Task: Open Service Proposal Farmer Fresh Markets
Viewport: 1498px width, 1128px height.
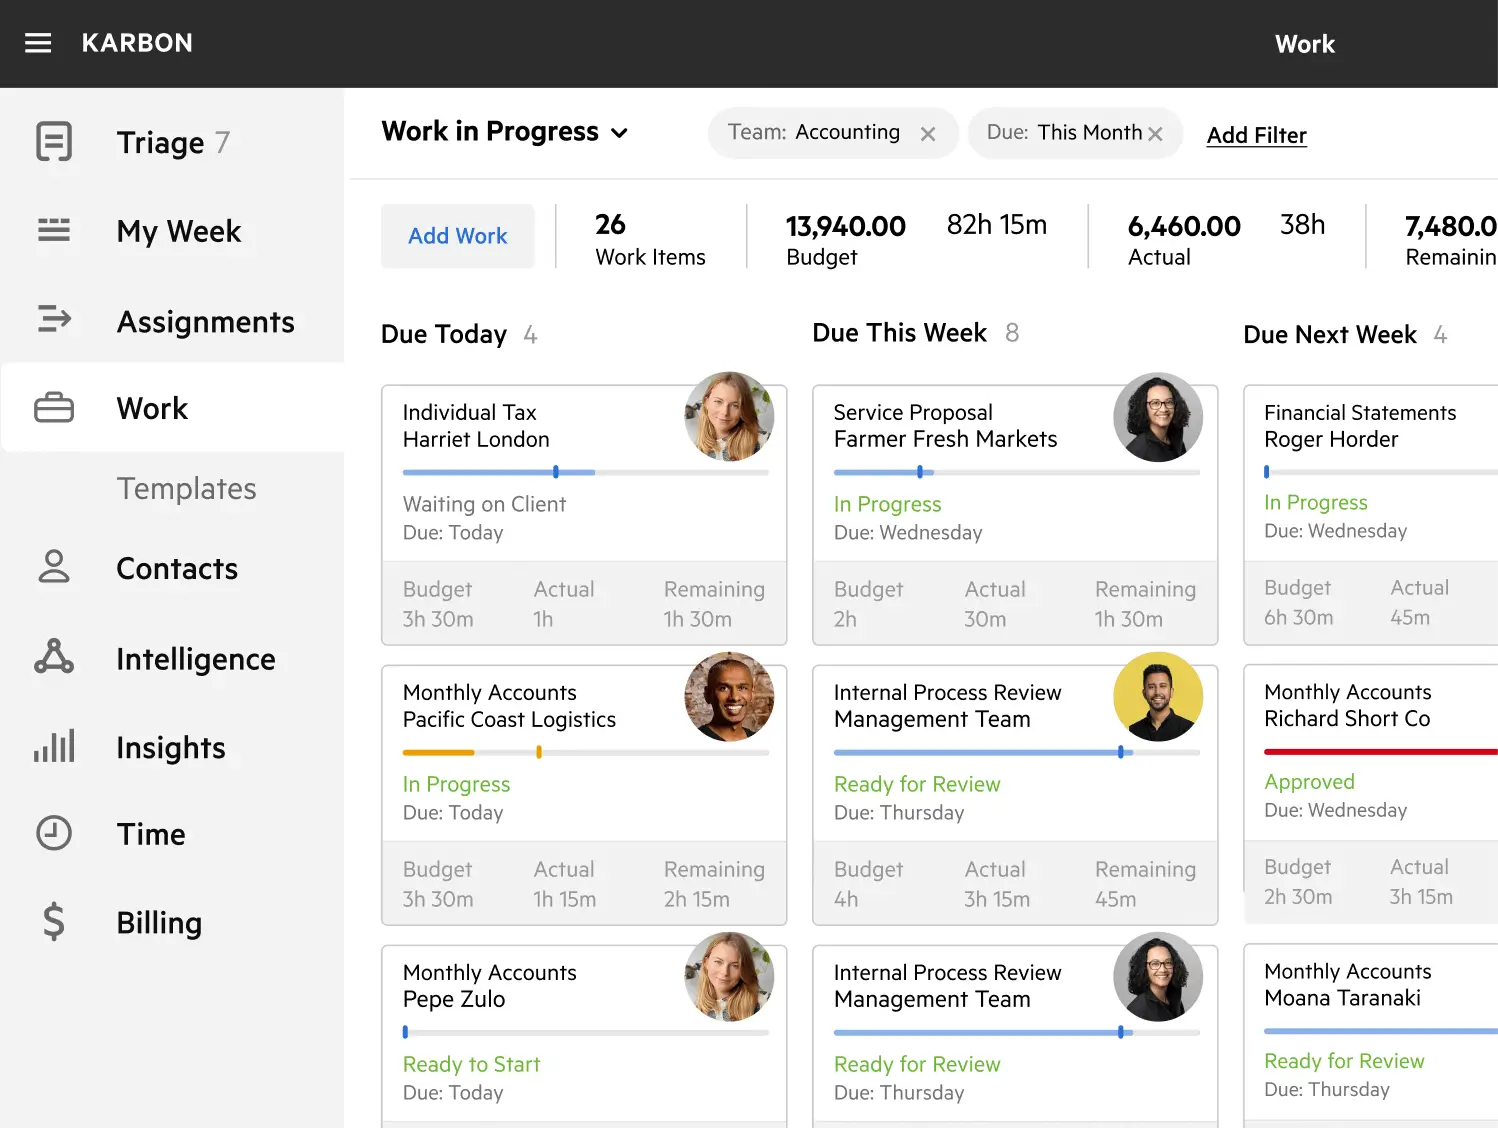Action: [x=1015, y=515]
